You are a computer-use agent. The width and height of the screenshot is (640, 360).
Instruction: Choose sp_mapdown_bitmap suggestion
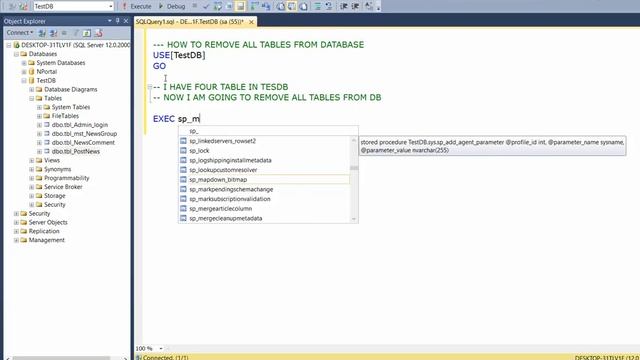tap(264, 180)
